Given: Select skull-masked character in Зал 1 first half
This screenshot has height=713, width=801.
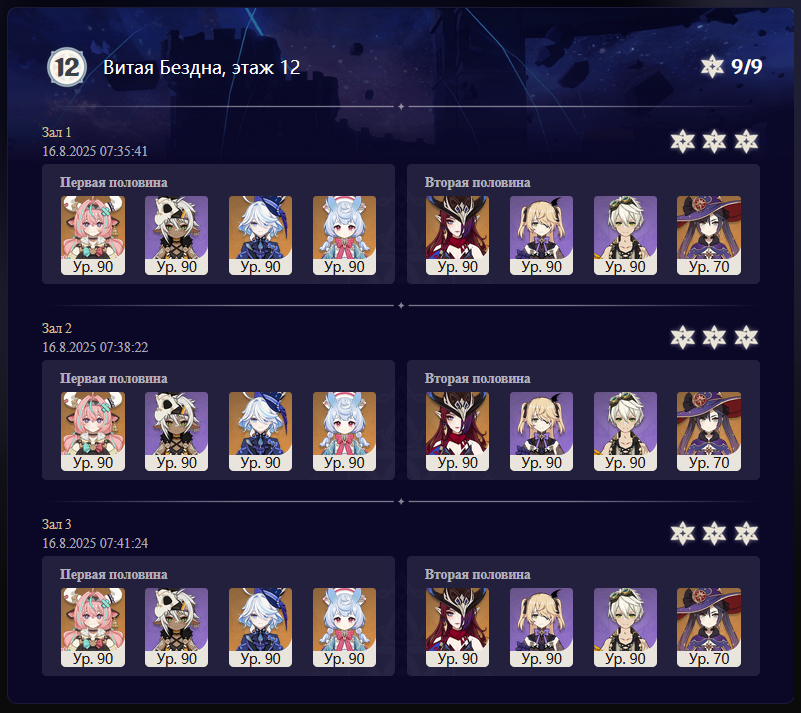Looking at the screenshot, I should tap(177, 235).
